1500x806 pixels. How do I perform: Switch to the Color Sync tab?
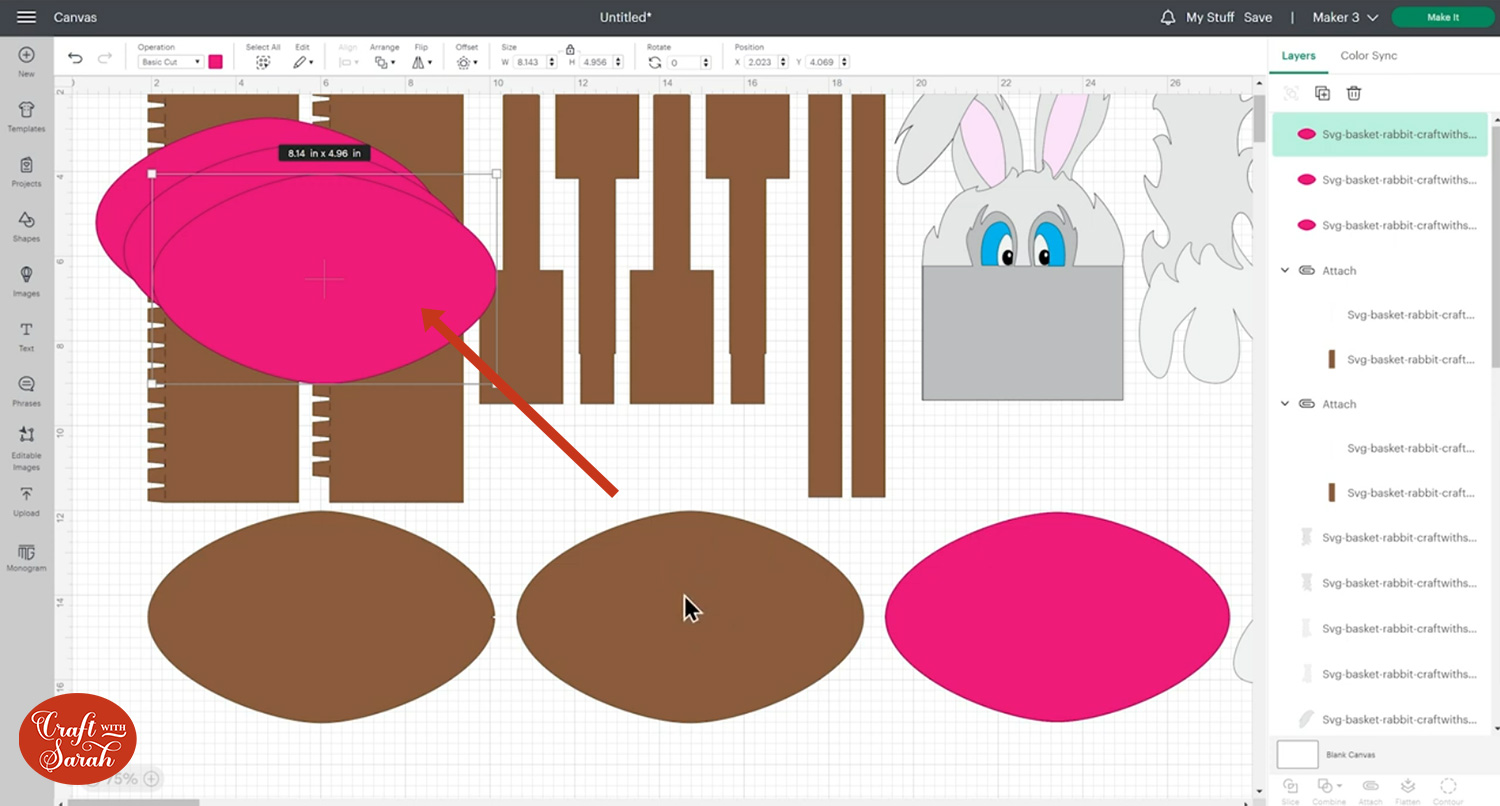1368,56
